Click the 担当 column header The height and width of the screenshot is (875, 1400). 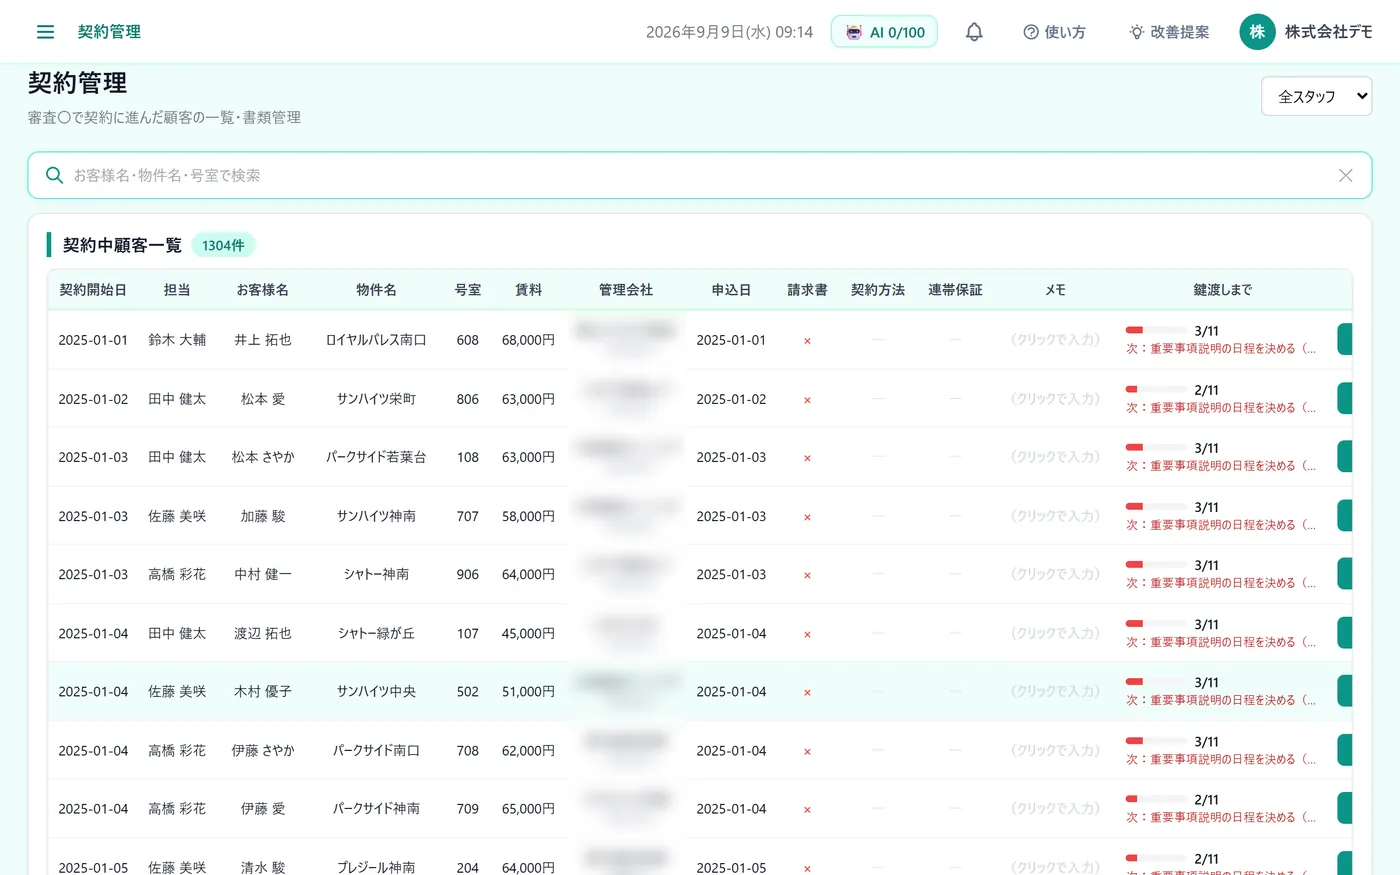pos(177,290)
